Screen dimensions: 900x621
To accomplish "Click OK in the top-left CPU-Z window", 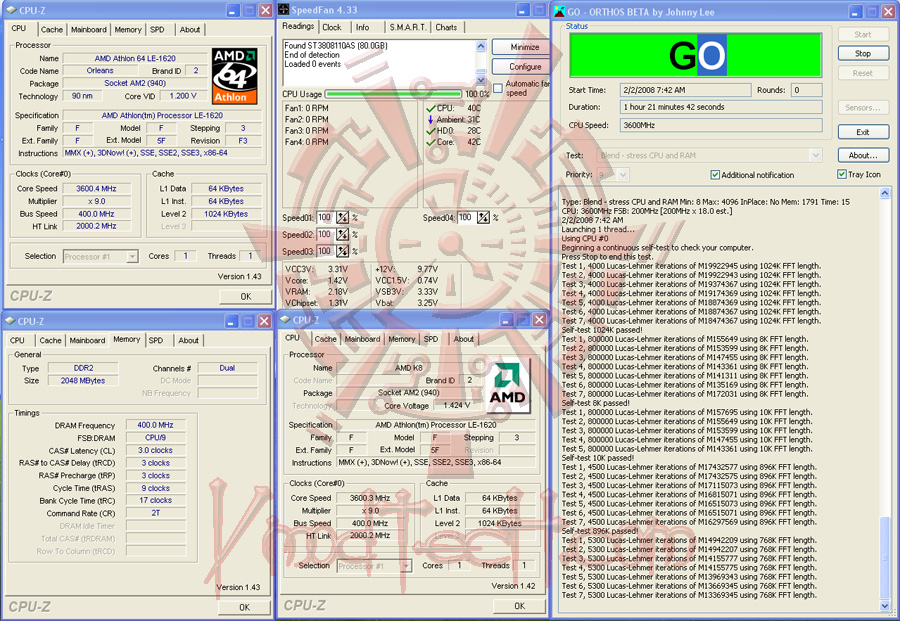I will click(246, 297).
